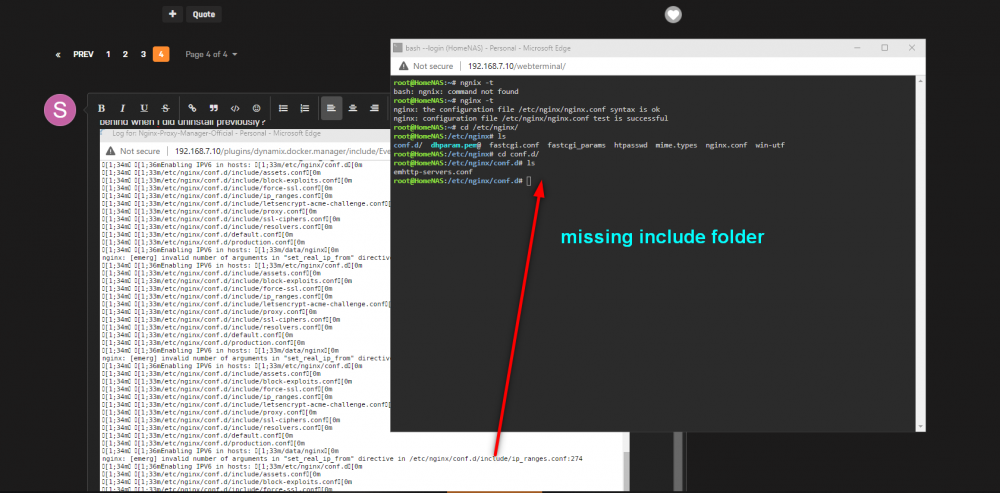This screenshot has width=1000, height=493.
Task: Click emhttp-servers.conf in terminal output
Action: coord(433,172)
